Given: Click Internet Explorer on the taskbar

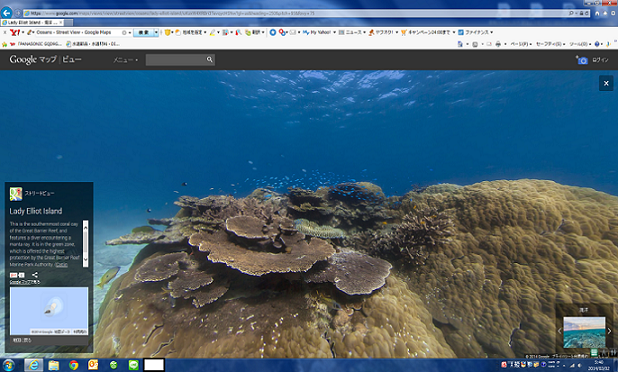Looking at the screenshot, I should click(34, 365).
